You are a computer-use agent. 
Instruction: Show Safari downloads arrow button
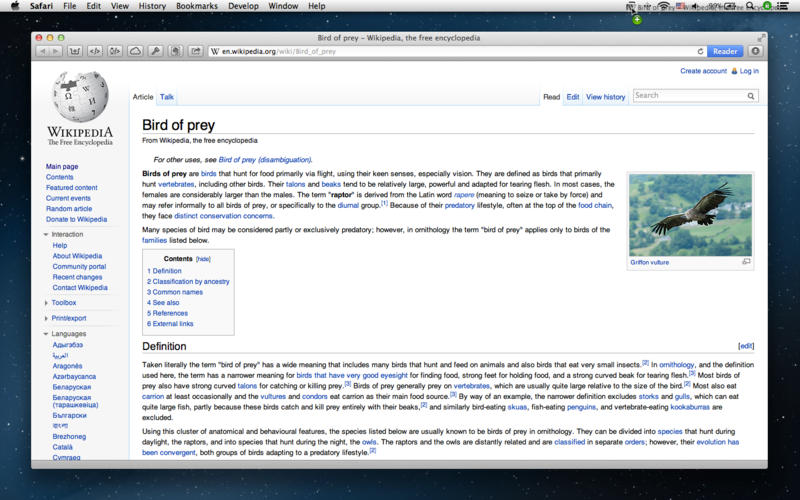[x=756, y=51]
